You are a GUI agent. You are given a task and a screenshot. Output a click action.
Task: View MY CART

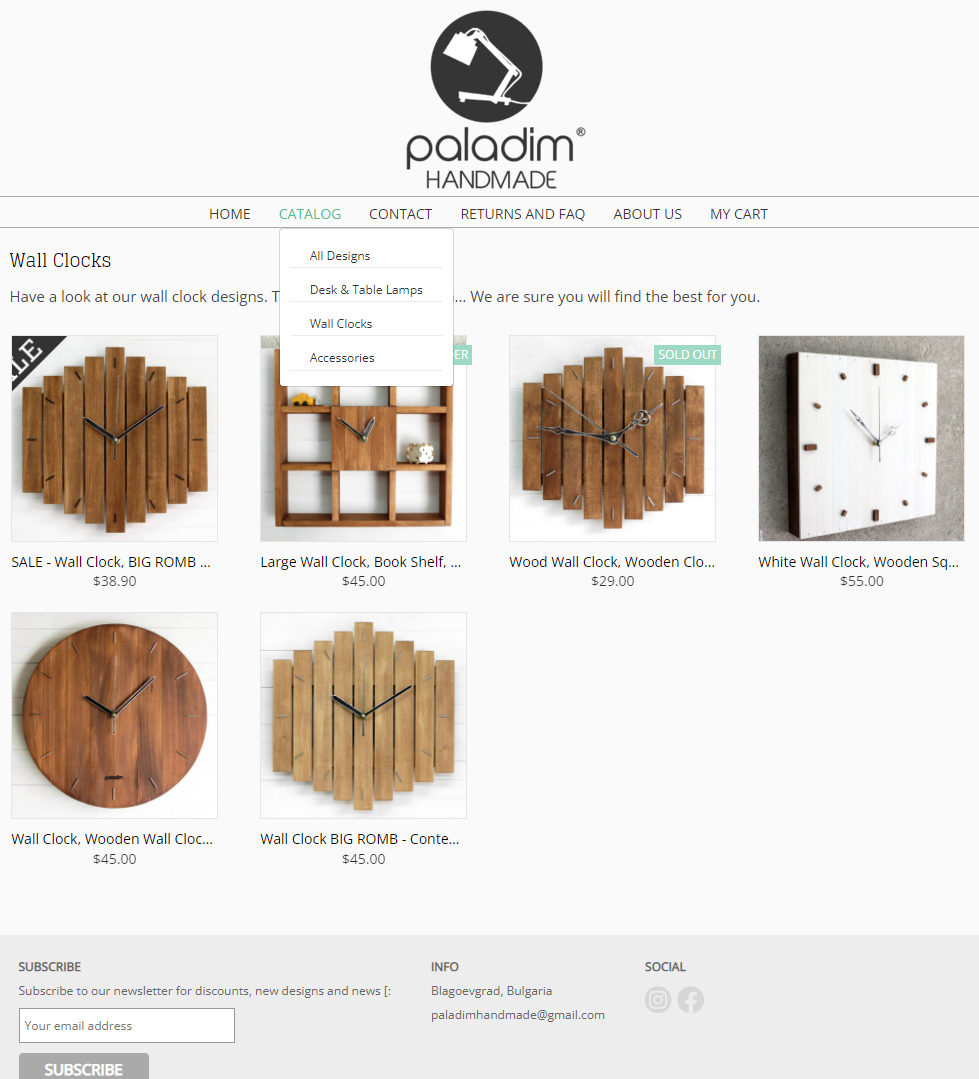tap(739, 214)
